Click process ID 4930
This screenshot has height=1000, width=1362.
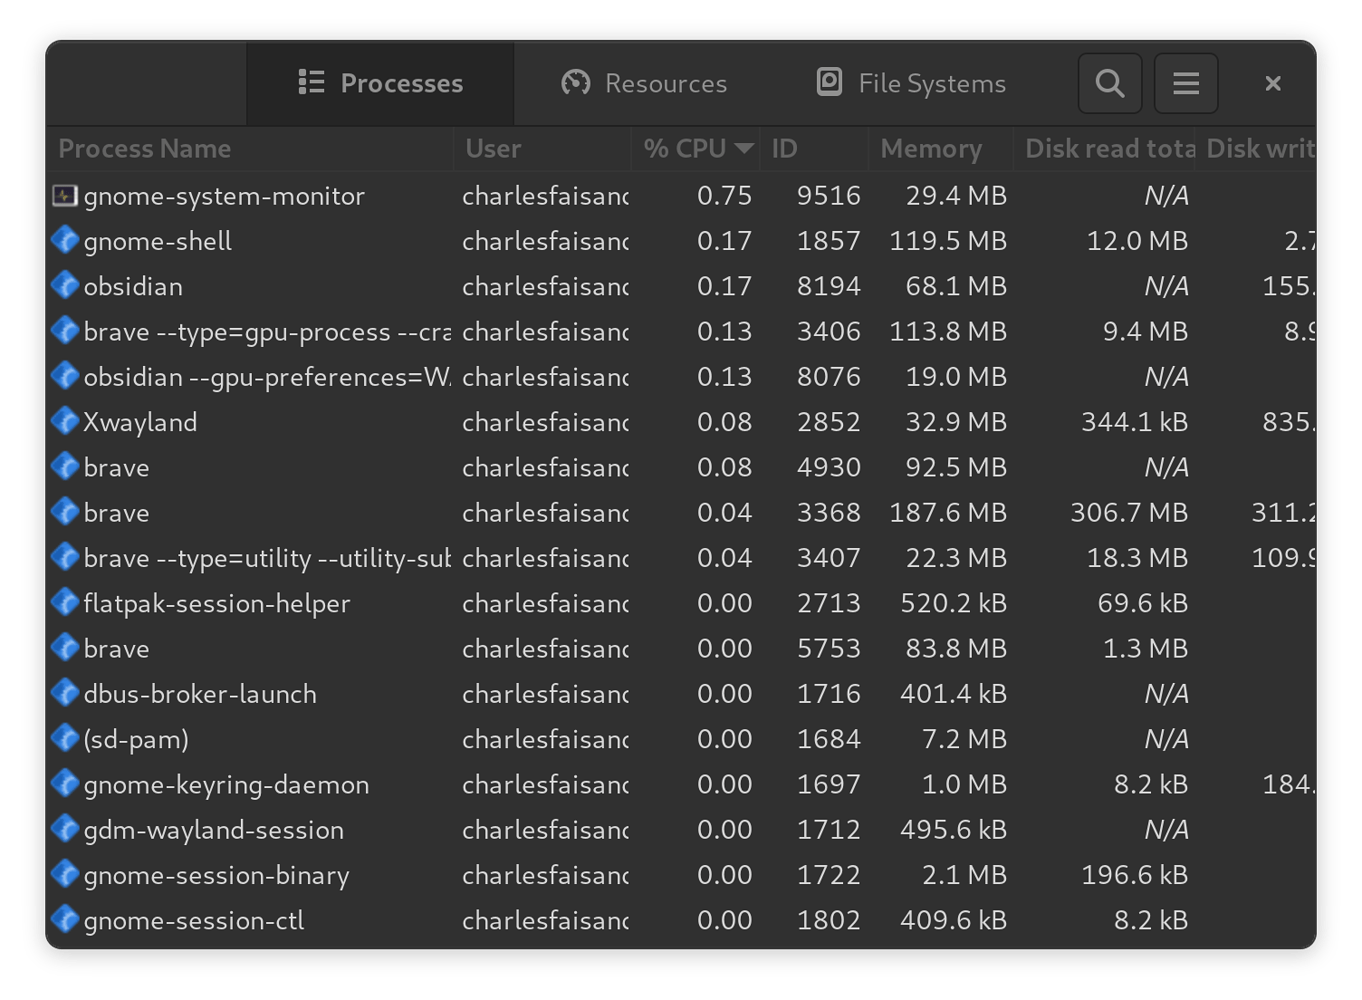pyautogui.click(x=828, y=467)
